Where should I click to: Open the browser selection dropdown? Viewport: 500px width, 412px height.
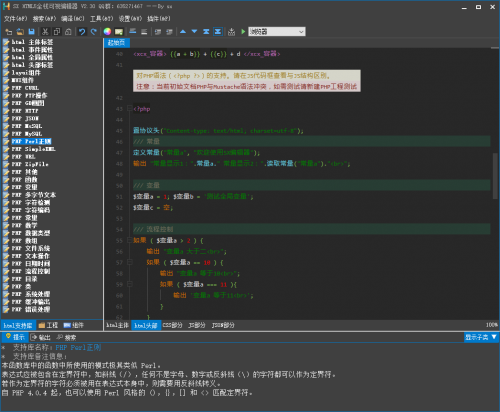[277, 32]
